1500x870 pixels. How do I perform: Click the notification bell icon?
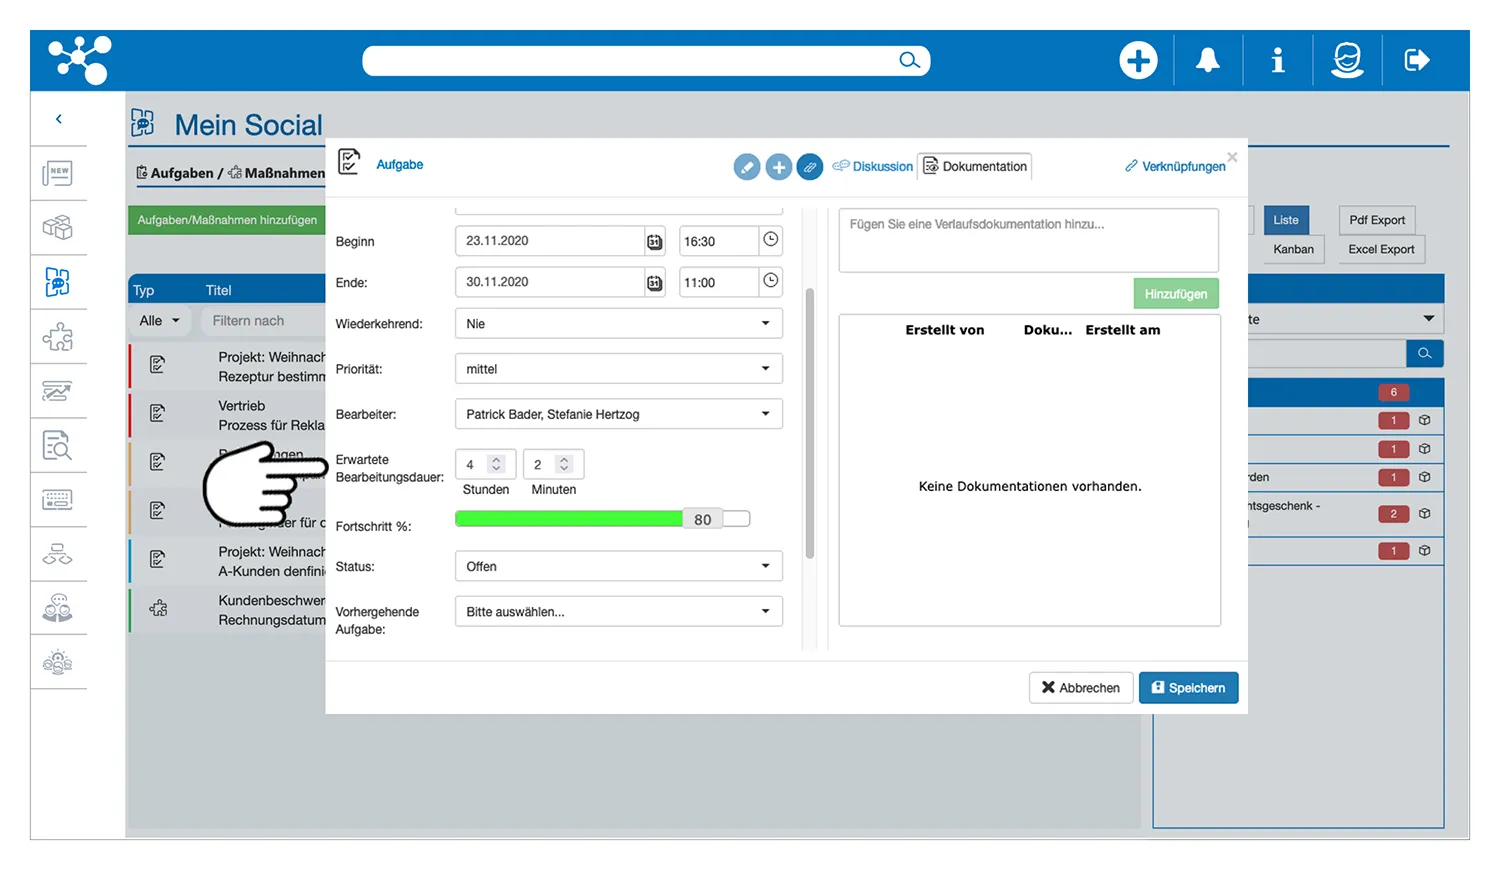coord(1208,61)
